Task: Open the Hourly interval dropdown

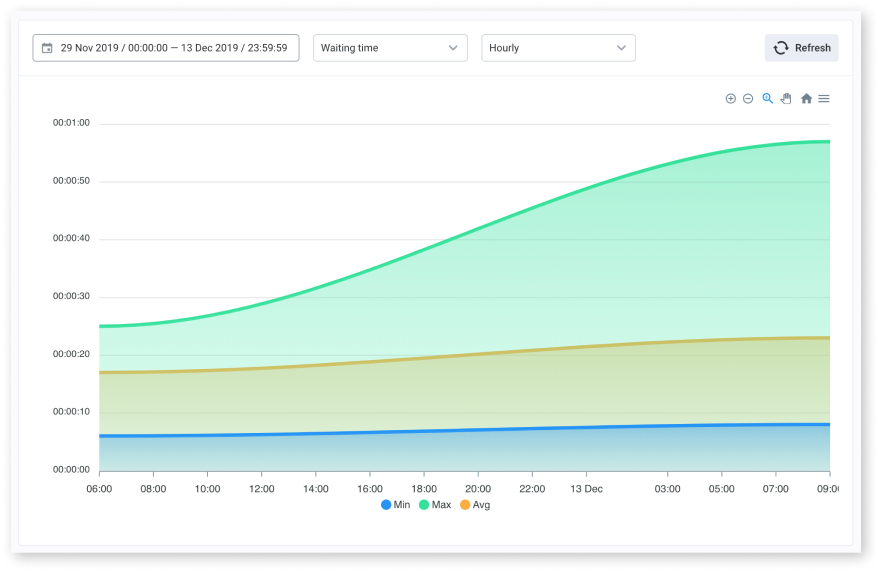Action: click(558, 48)
